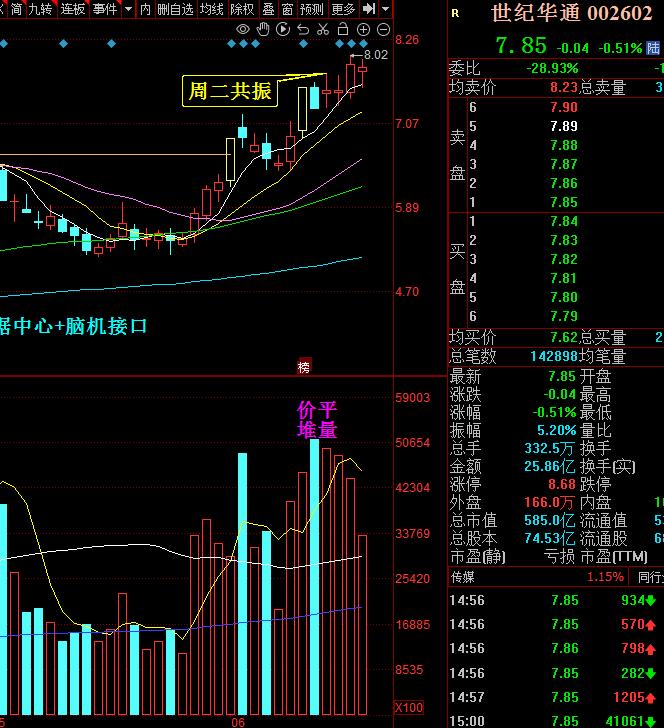Screen dimensions: 664x728
Task: Open the dropdown arrow at toolbar right end
Action: pos(385,8)
